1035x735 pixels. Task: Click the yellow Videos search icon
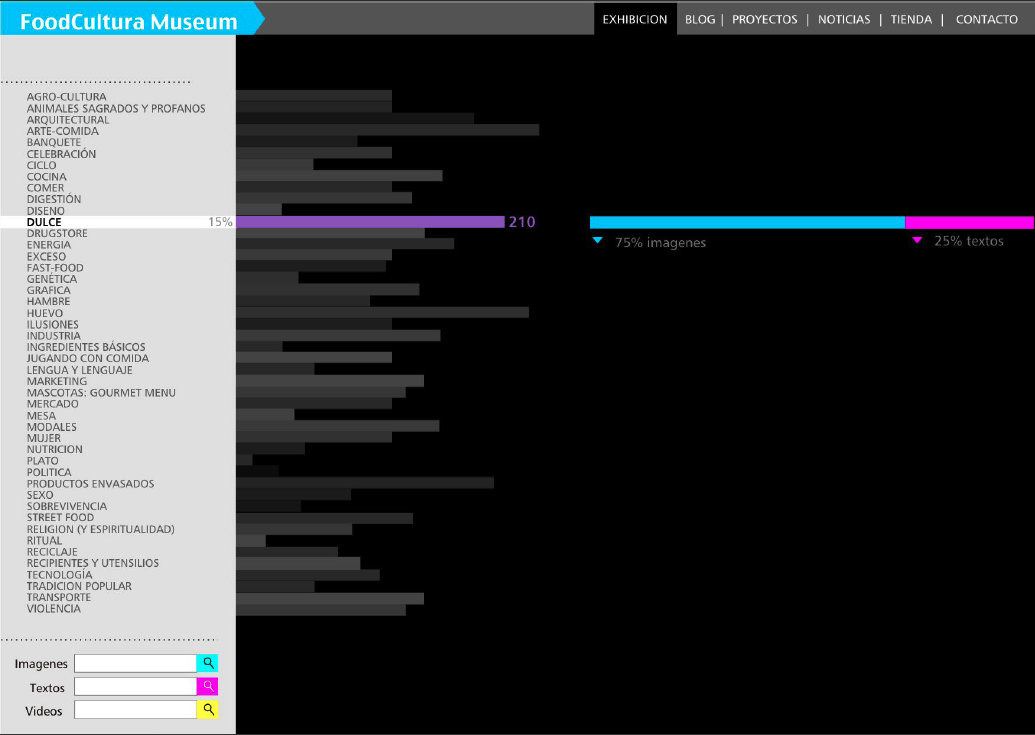click(x=207, y=709)
